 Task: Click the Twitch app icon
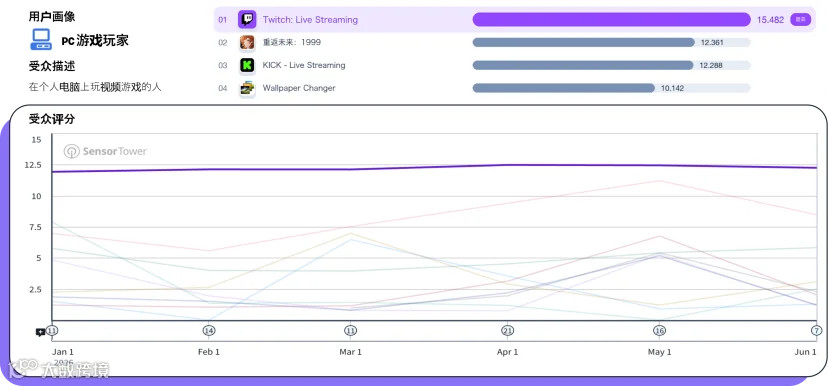[247, 20]
